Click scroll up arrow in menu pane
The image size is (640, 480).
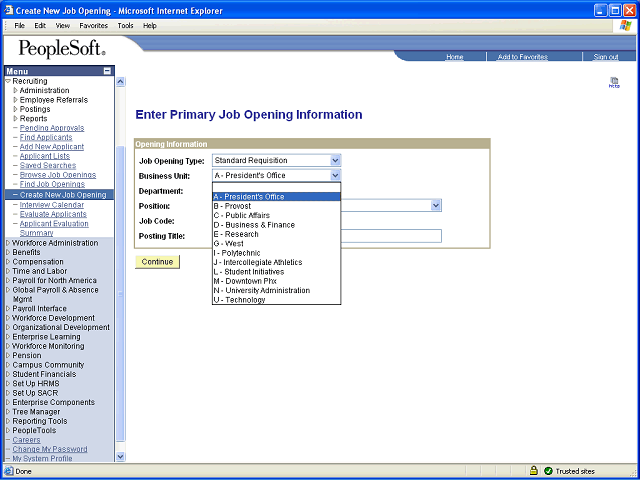click(120, 82)
